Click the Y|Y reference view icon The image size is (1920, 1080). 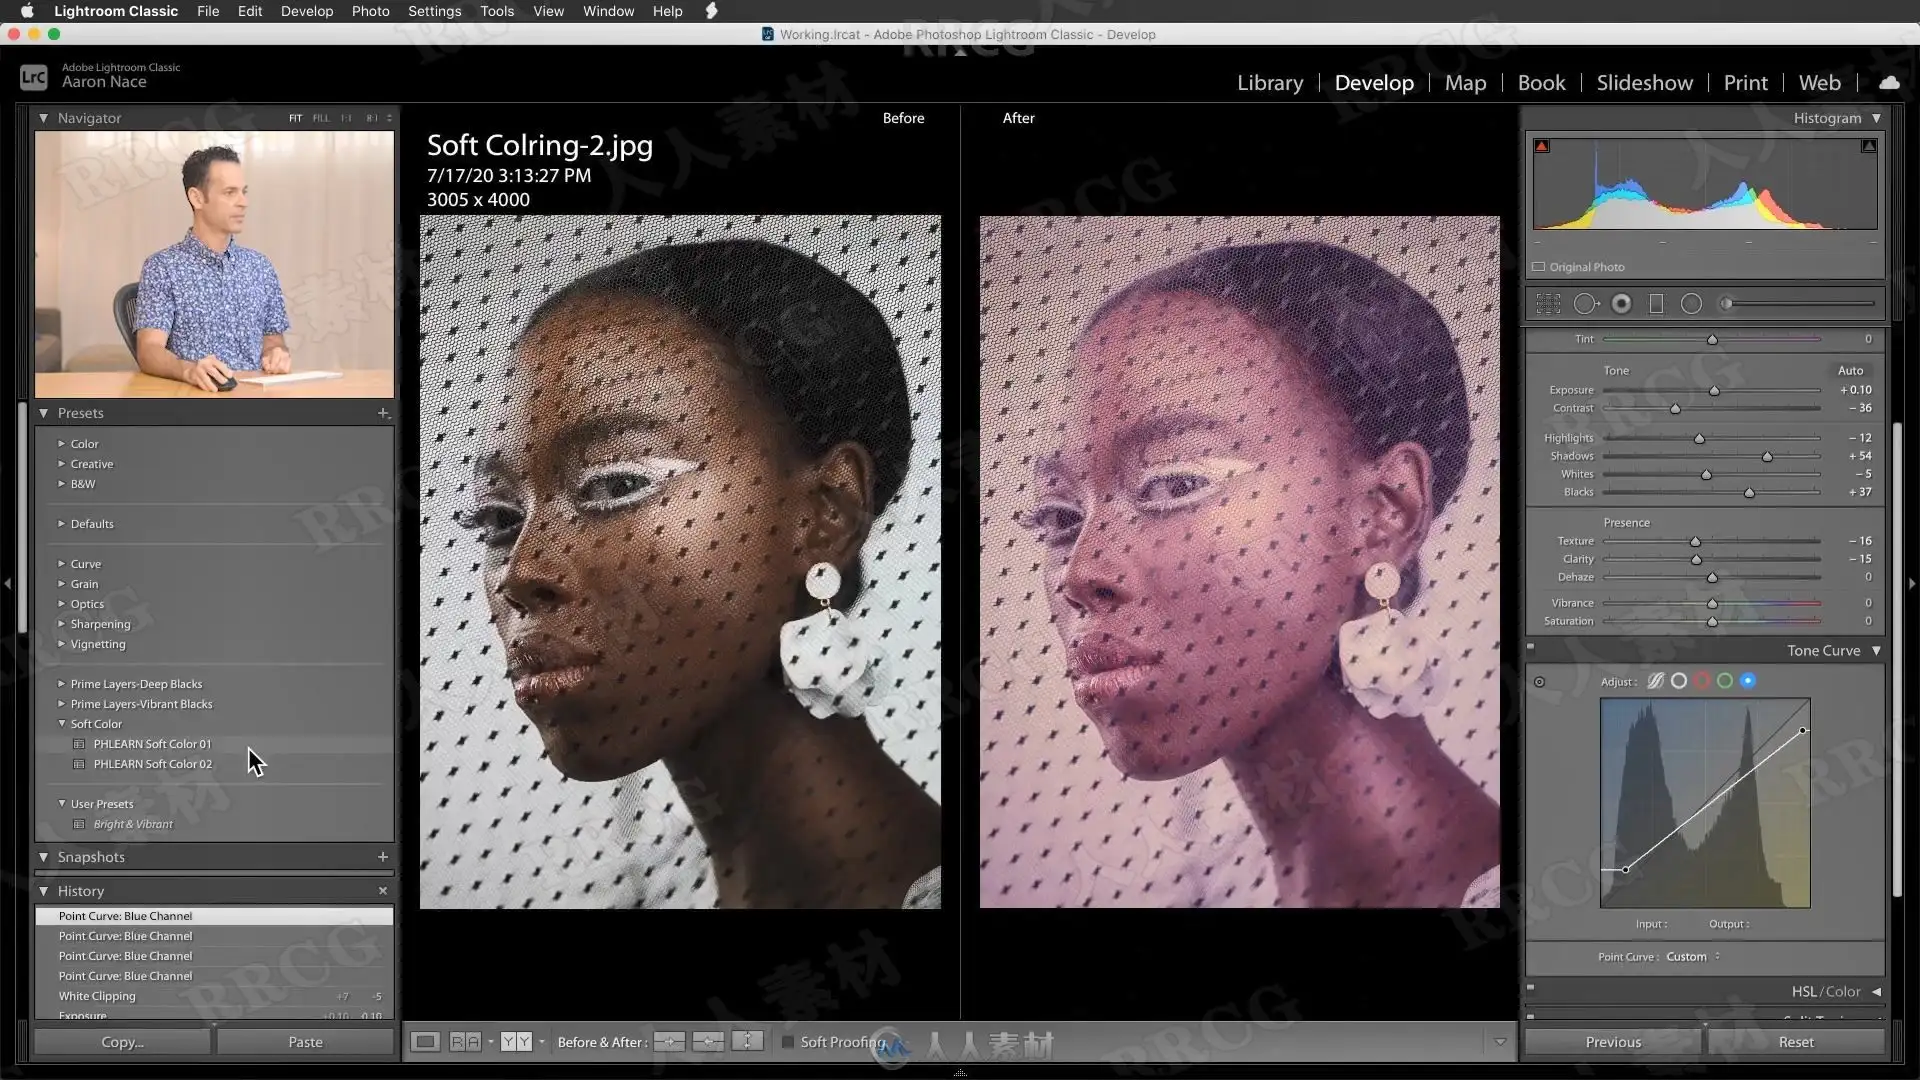point(516,1042)
